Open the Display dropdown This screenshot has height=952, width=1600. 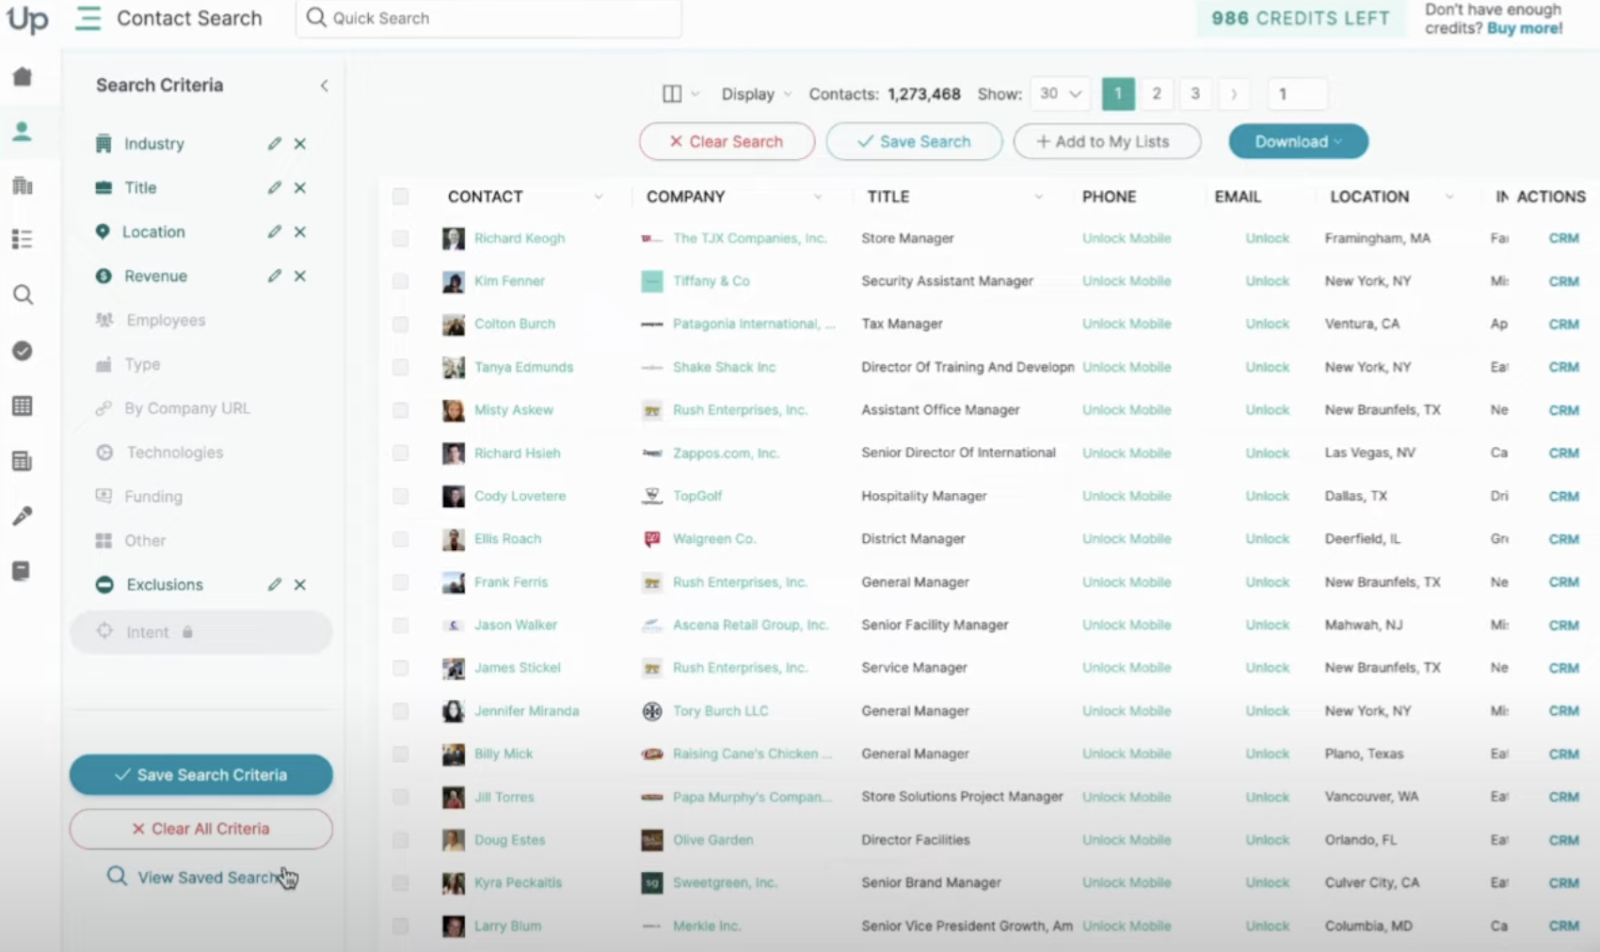pos(756,94)
